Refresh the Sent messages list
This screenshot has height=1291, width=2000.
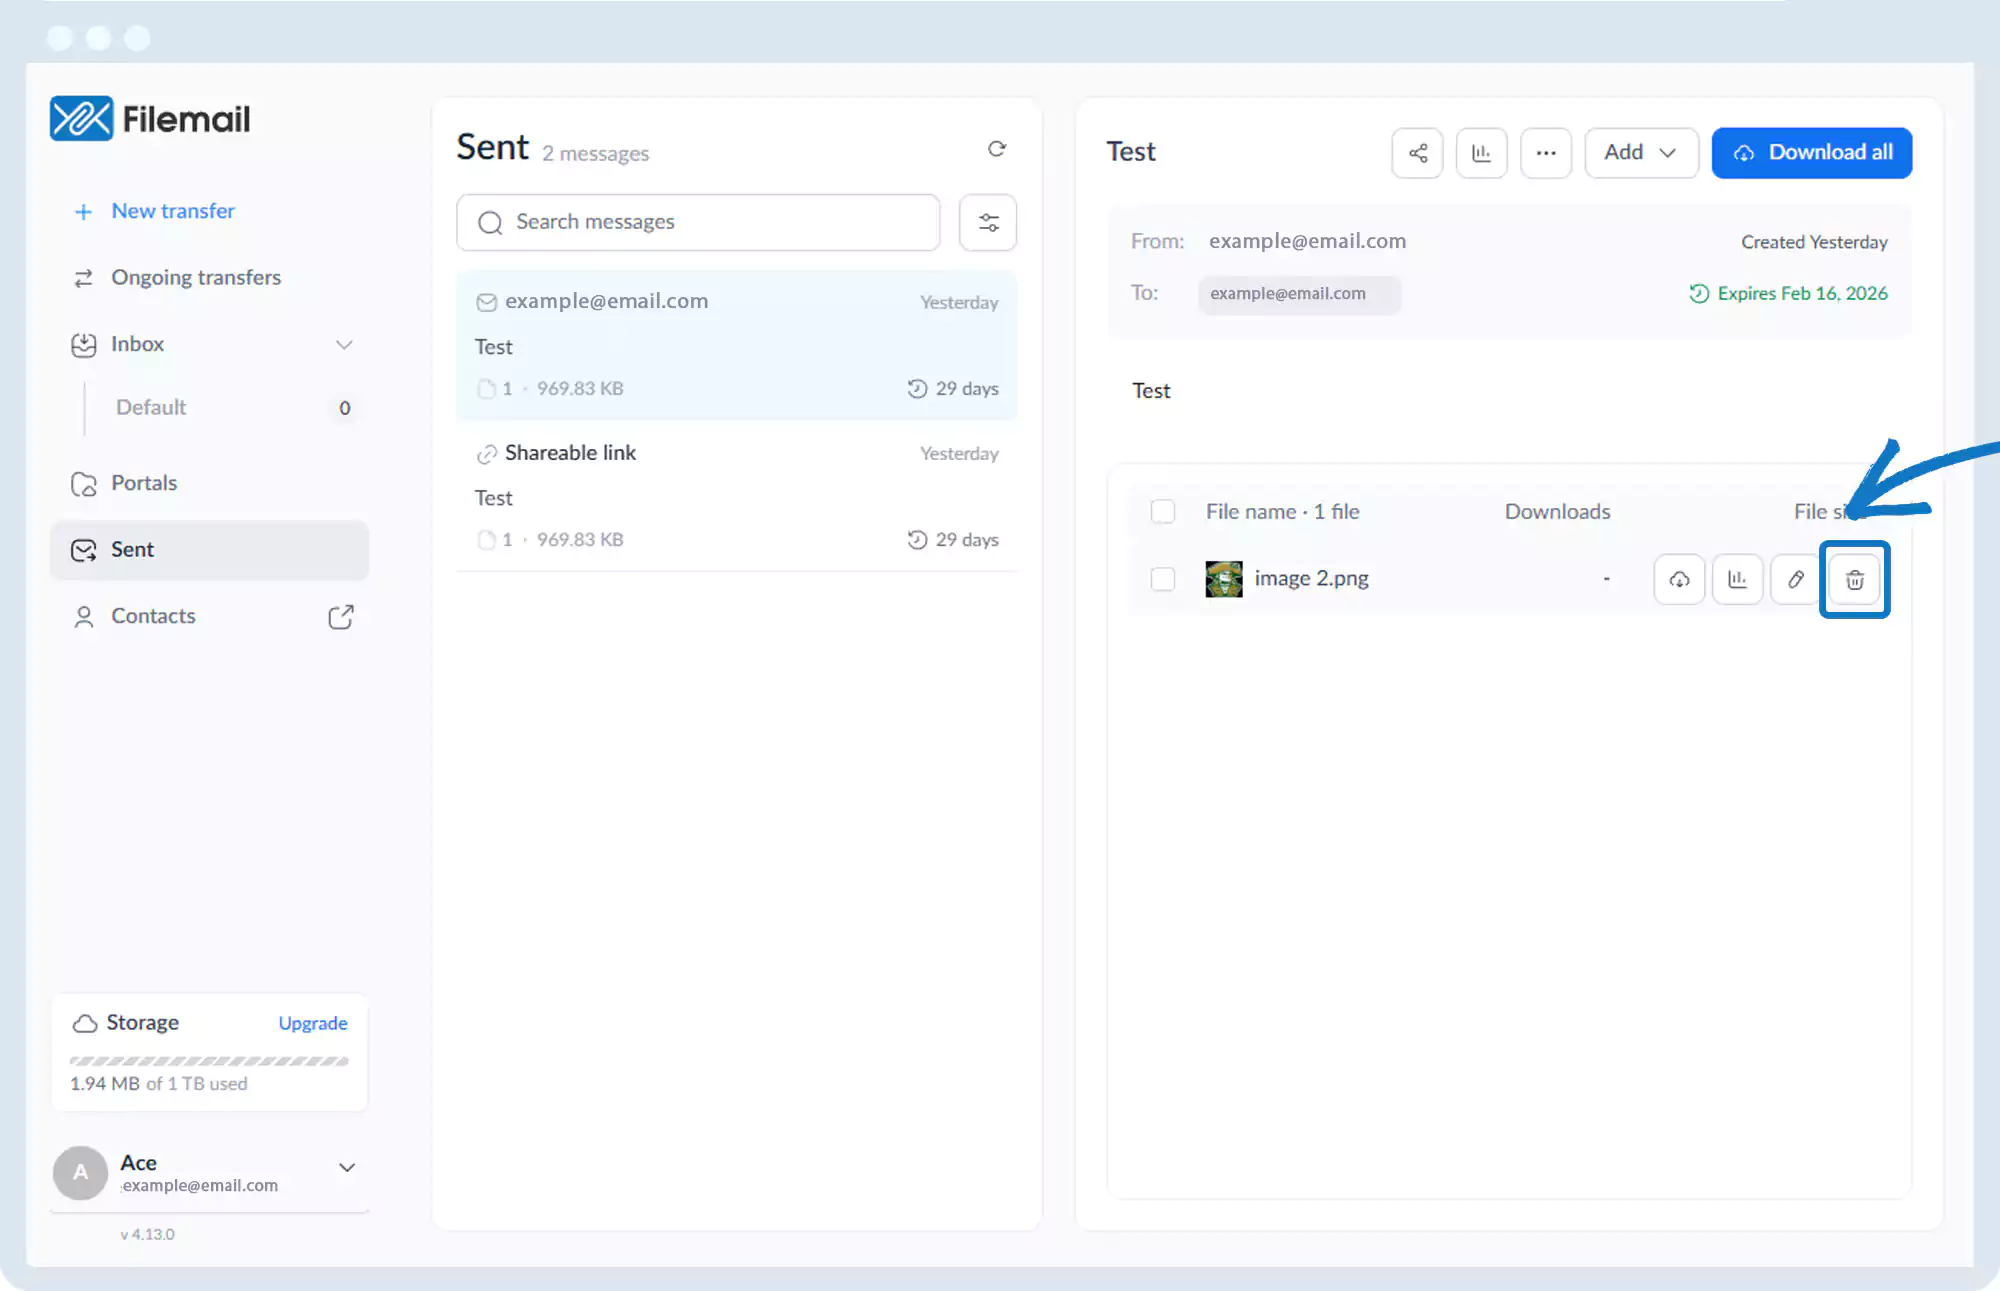(996, 149)
